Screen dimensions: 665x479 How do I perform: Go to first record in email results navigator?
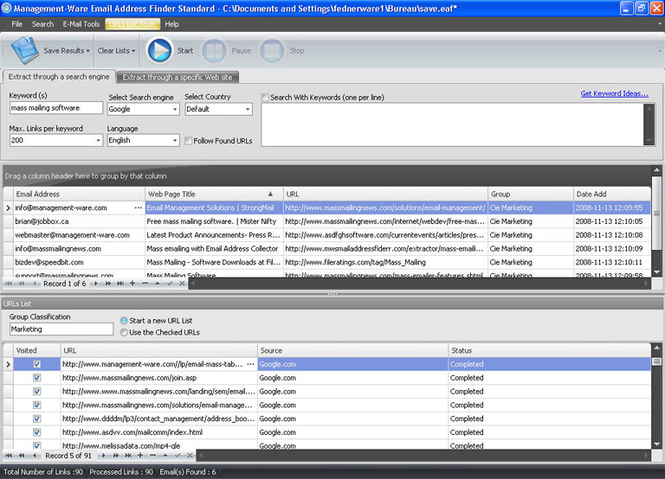coord(8,283)
